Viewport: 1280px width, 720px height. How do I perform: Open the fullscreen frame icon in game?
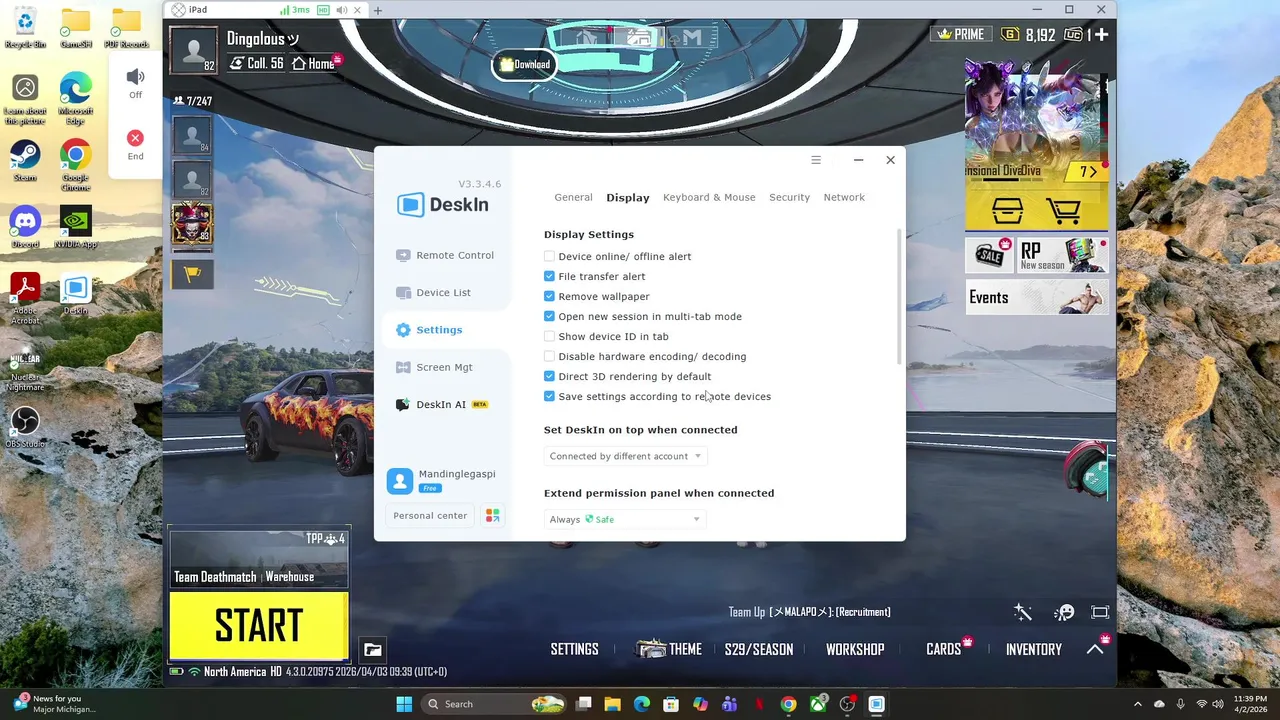point(1100,612)
